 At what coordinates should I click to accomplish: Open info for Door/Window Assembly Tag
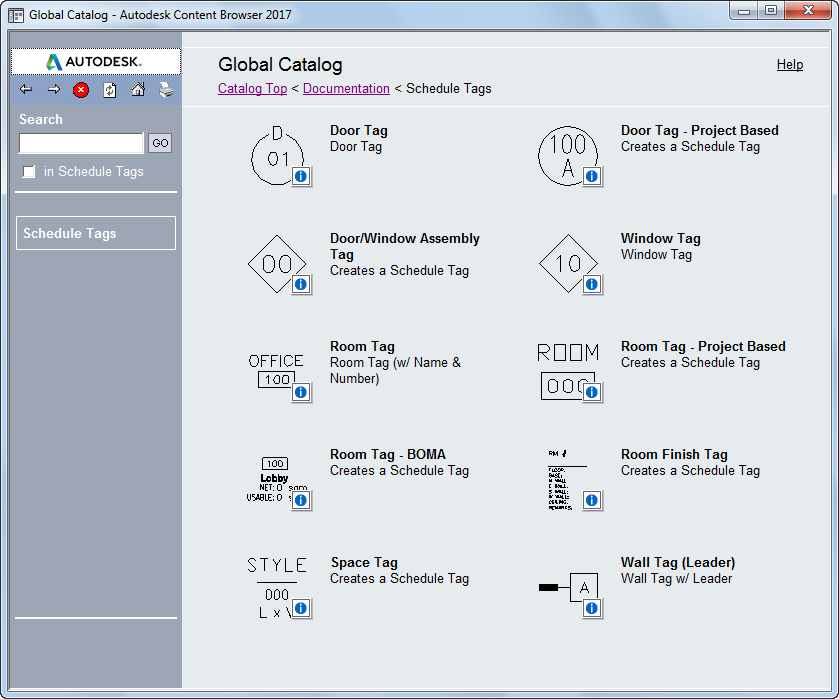[x=301, y=284]
